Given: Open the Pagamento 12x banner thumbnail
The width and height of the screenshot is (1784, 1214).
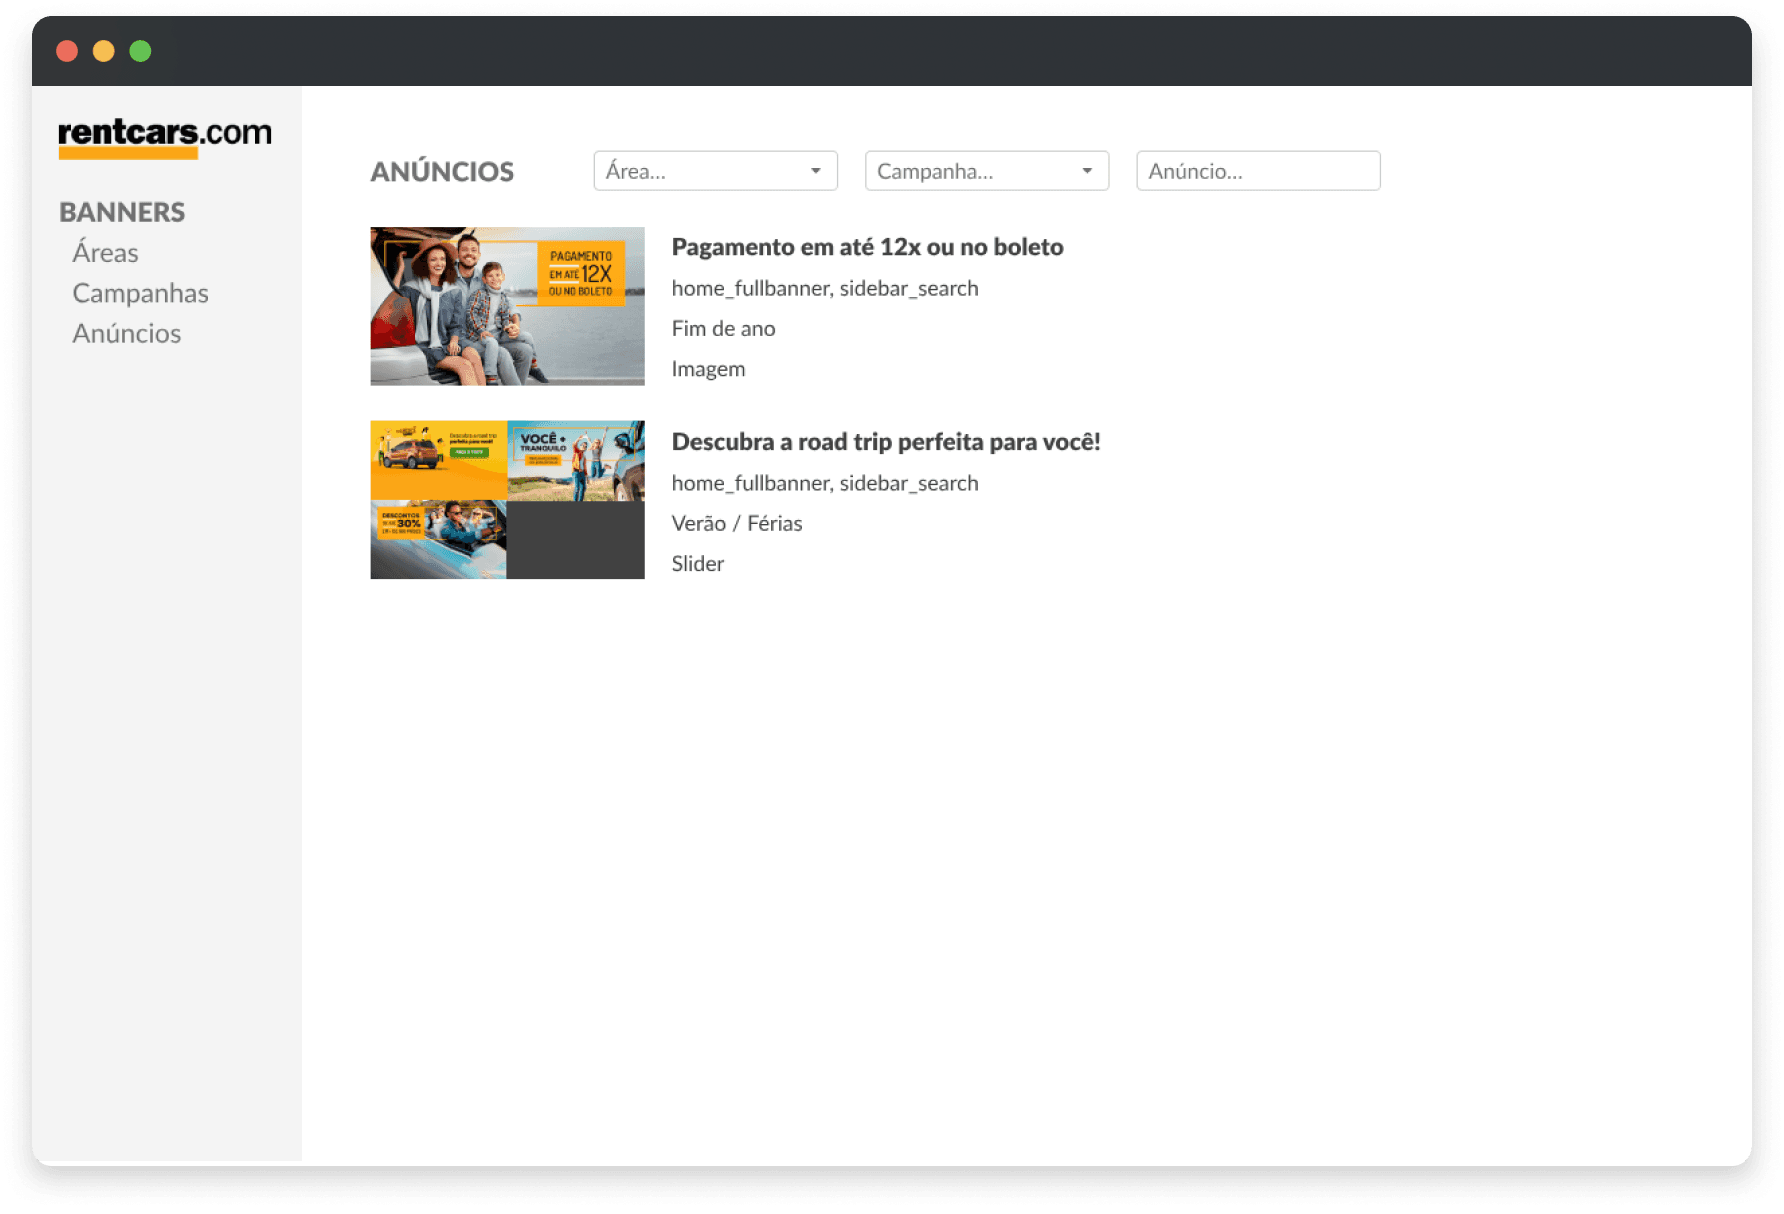Looking at the screenshot, I should (x=507, y=306).
